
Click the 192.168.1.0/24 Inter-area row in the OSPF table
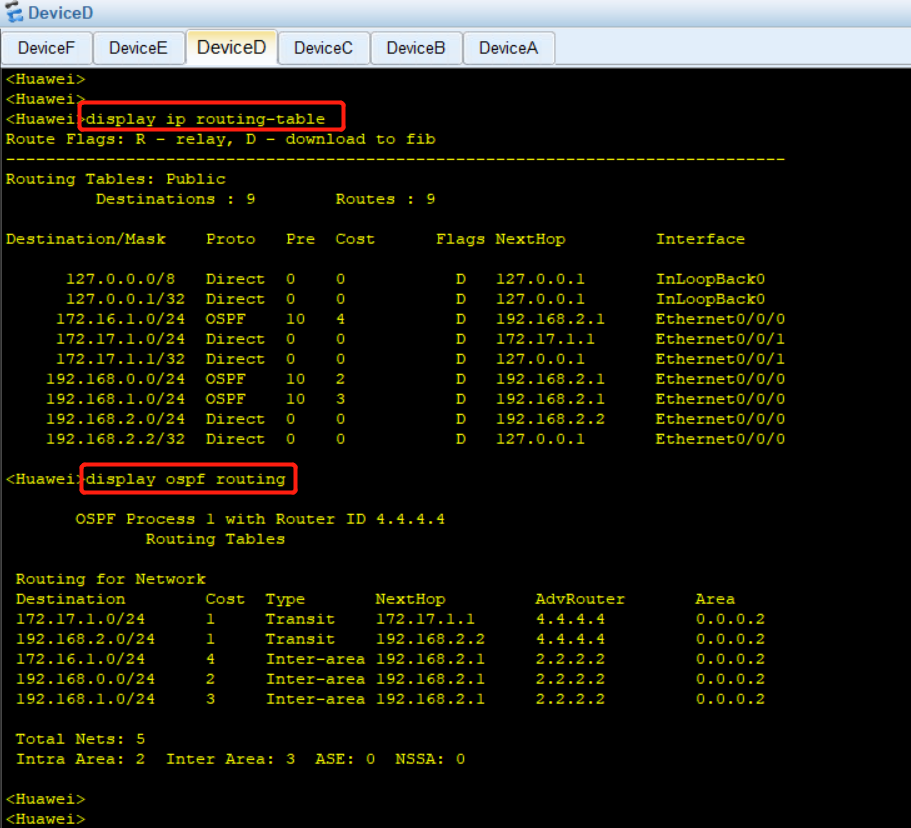[x=390, y=699]
